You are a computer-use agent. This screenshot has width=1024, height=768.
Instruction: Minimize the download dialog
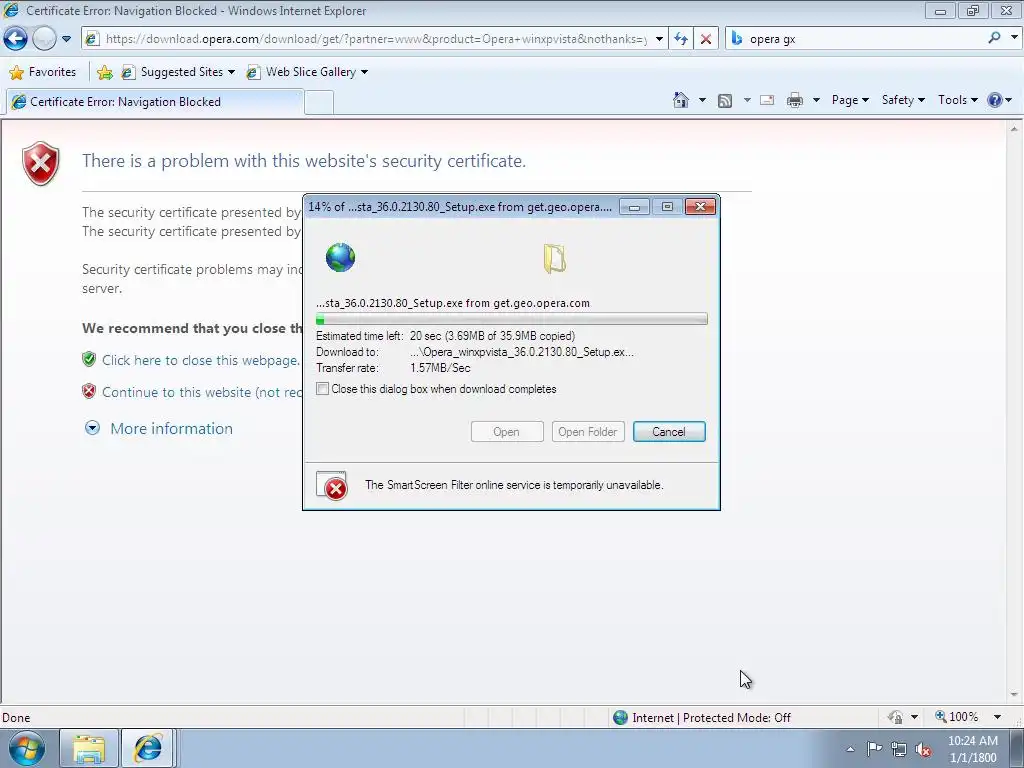[x=634, y=207]
